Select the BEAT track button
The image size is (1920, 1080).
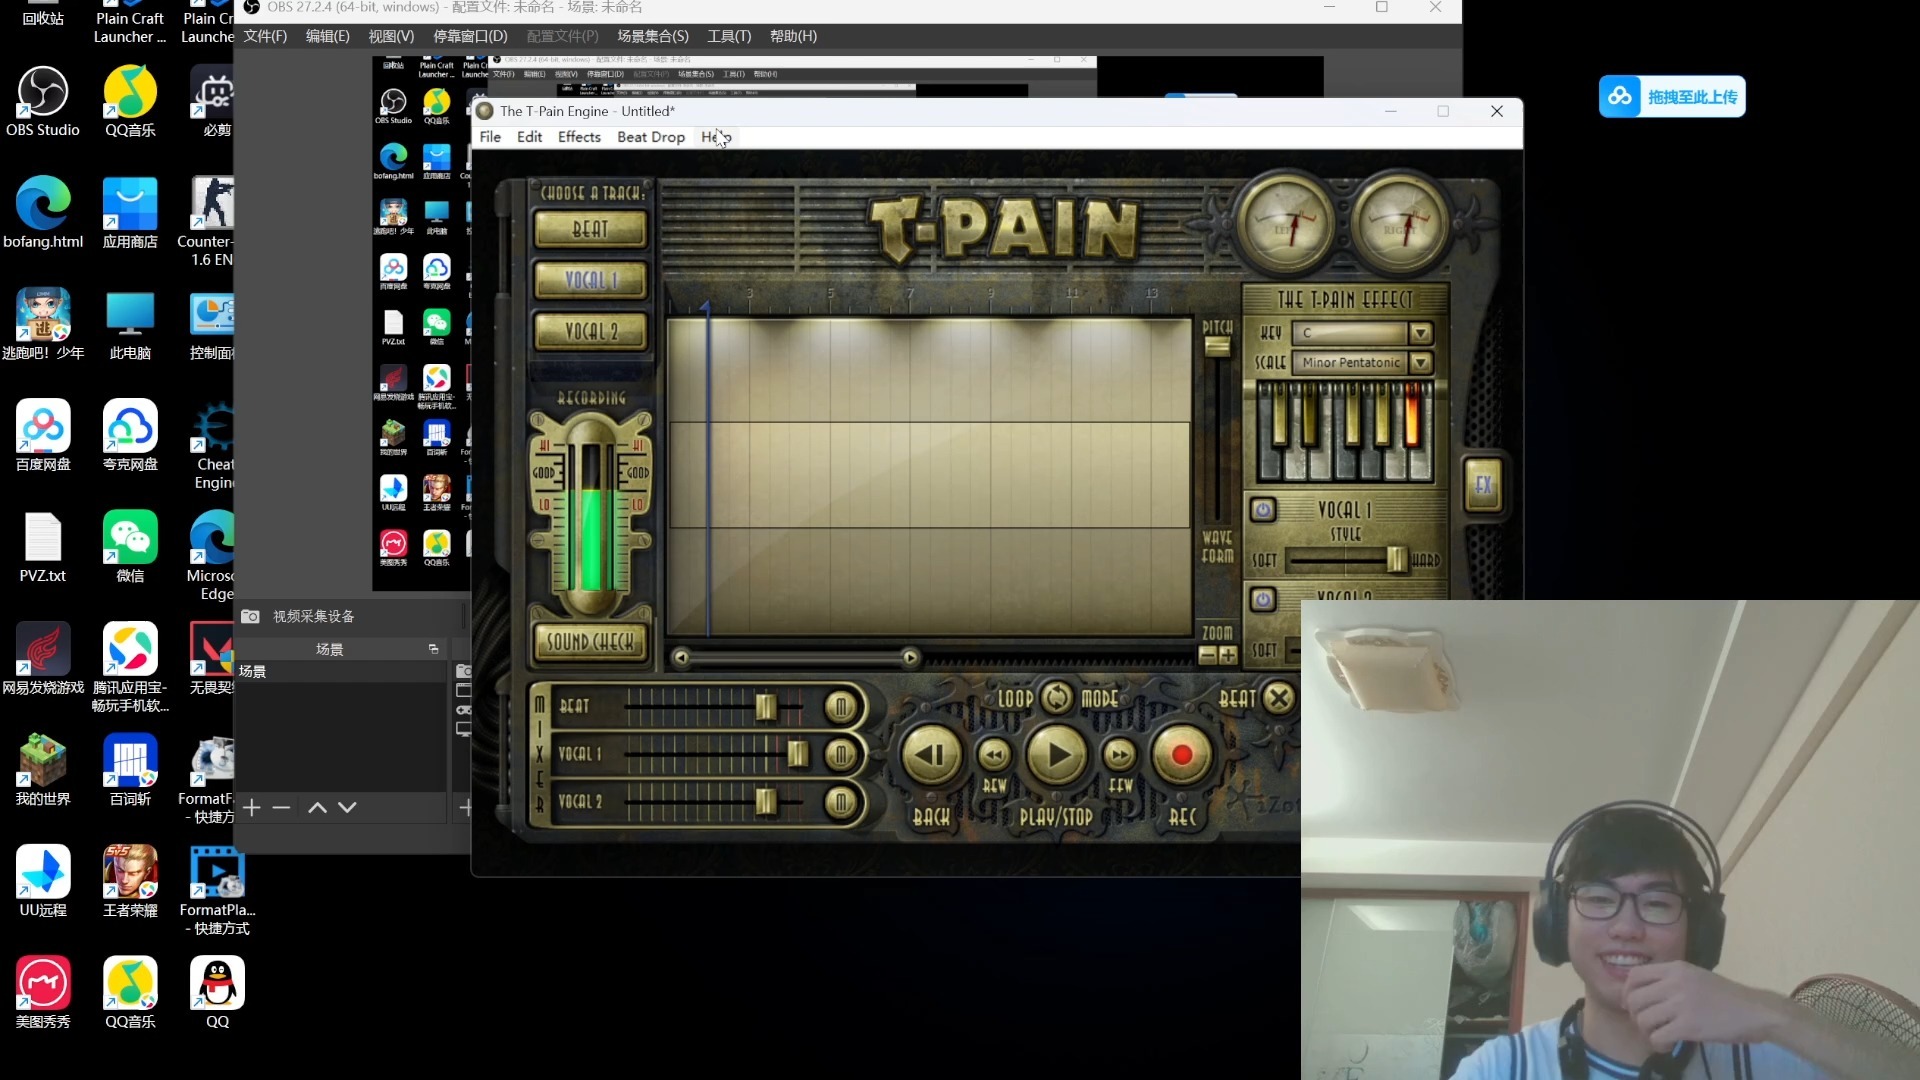pos(590,229)
